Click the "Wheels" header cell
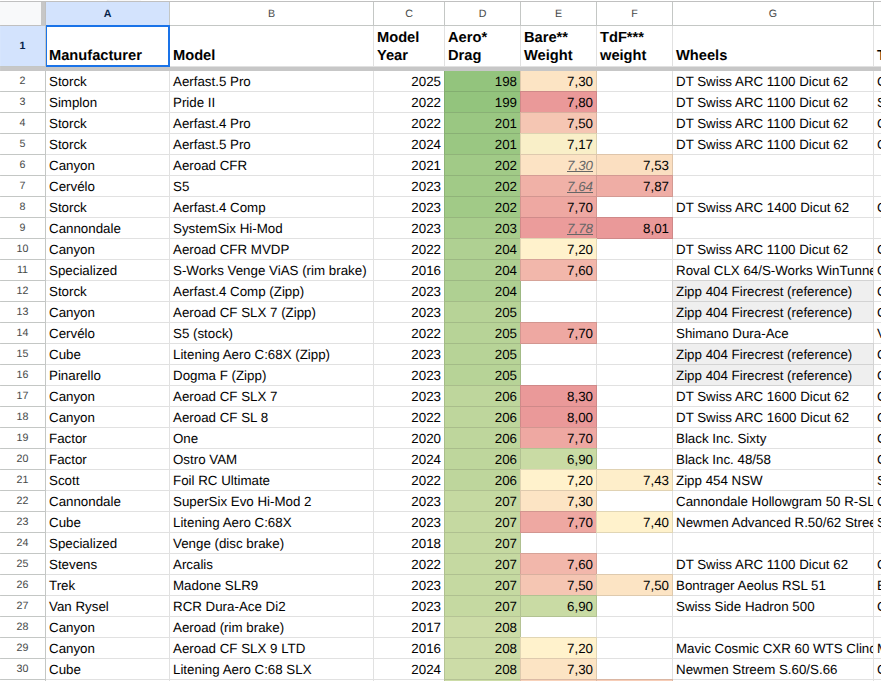Screen dimensions: 881x681 pyautogui.click(x=773, y=46)
